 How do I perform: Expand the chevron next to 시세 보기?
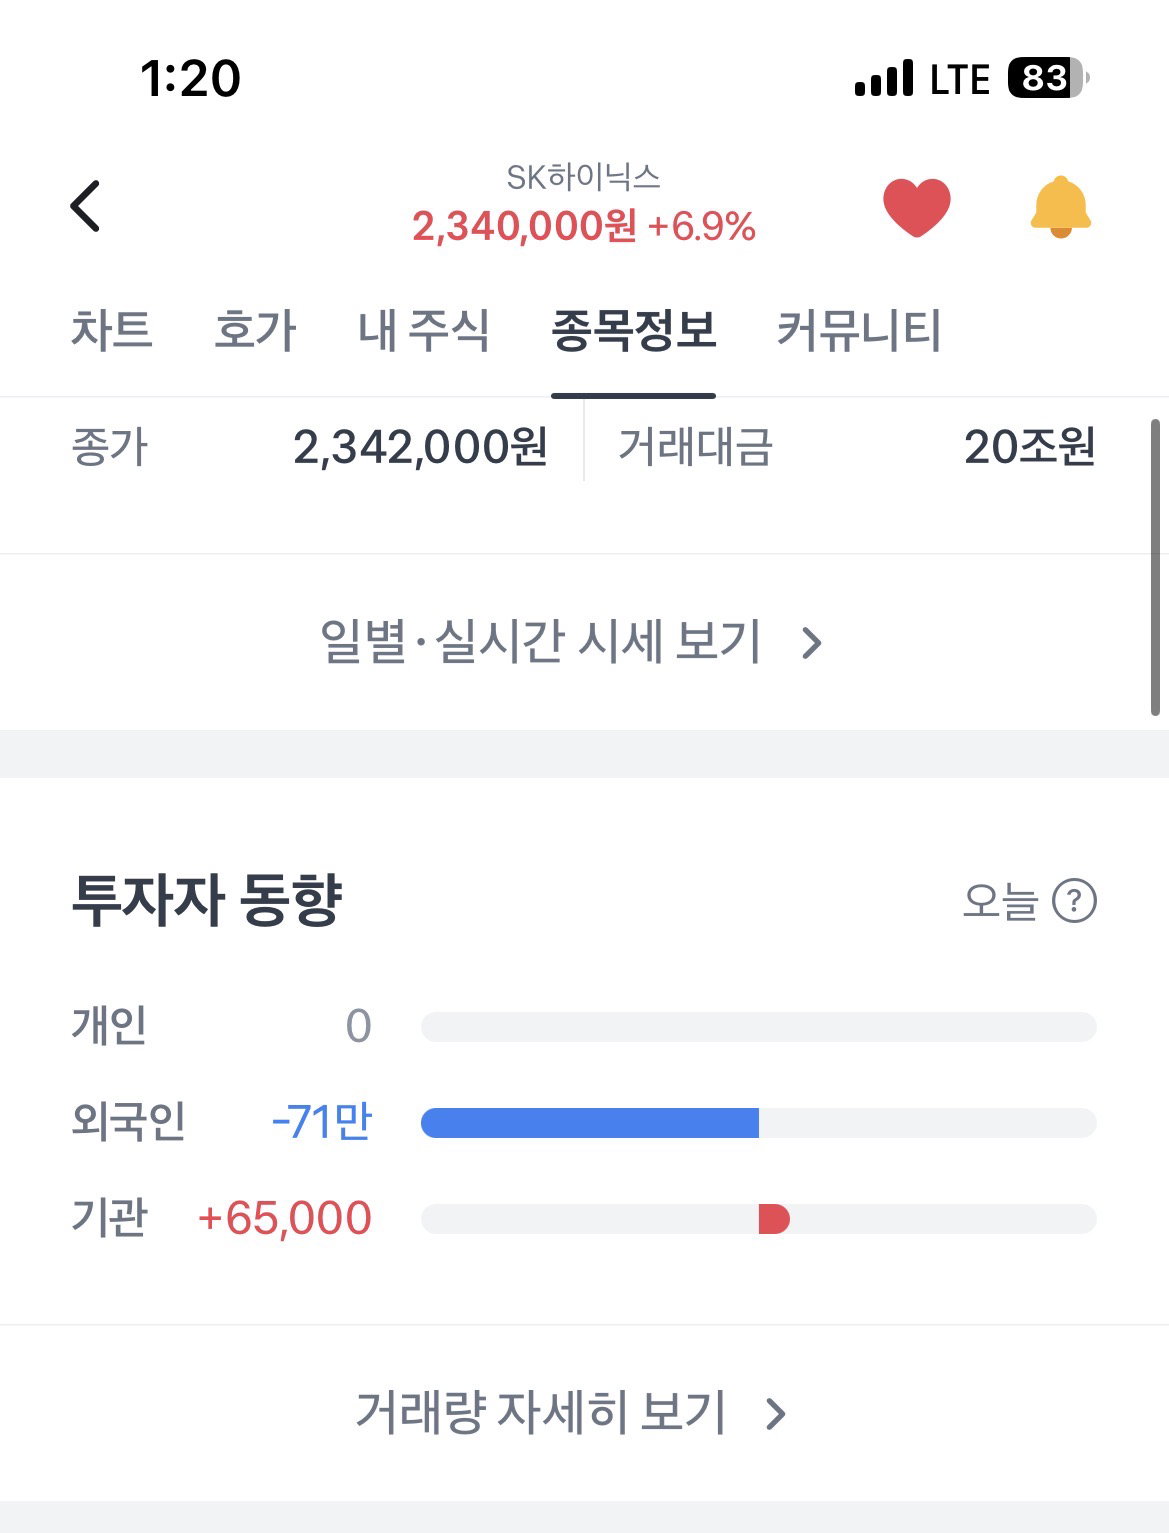[812, 643]
